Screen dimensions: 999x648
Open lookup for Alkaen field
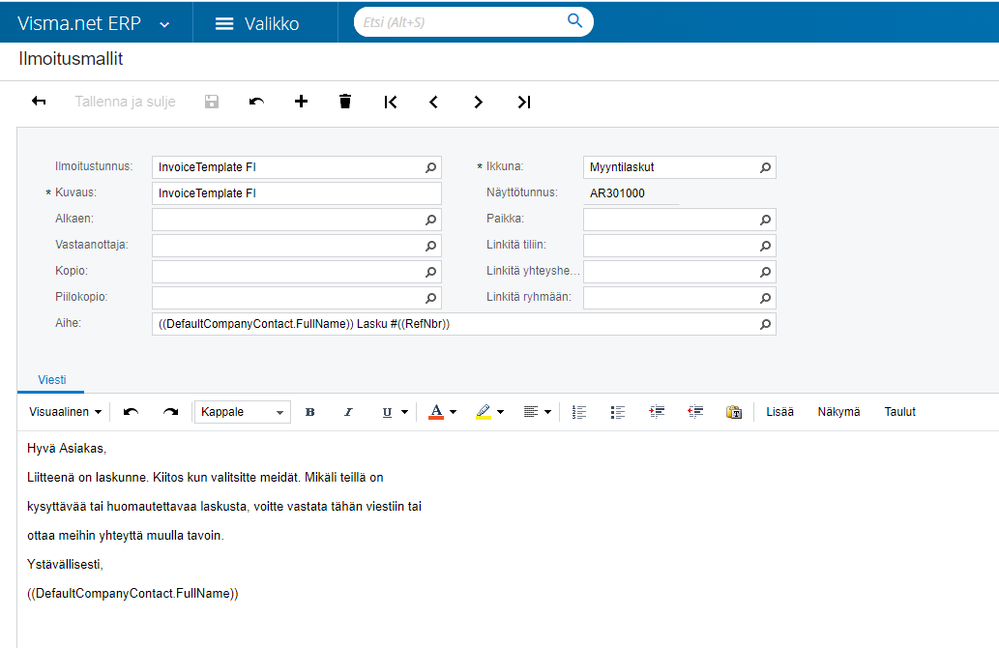pos(431,220)
